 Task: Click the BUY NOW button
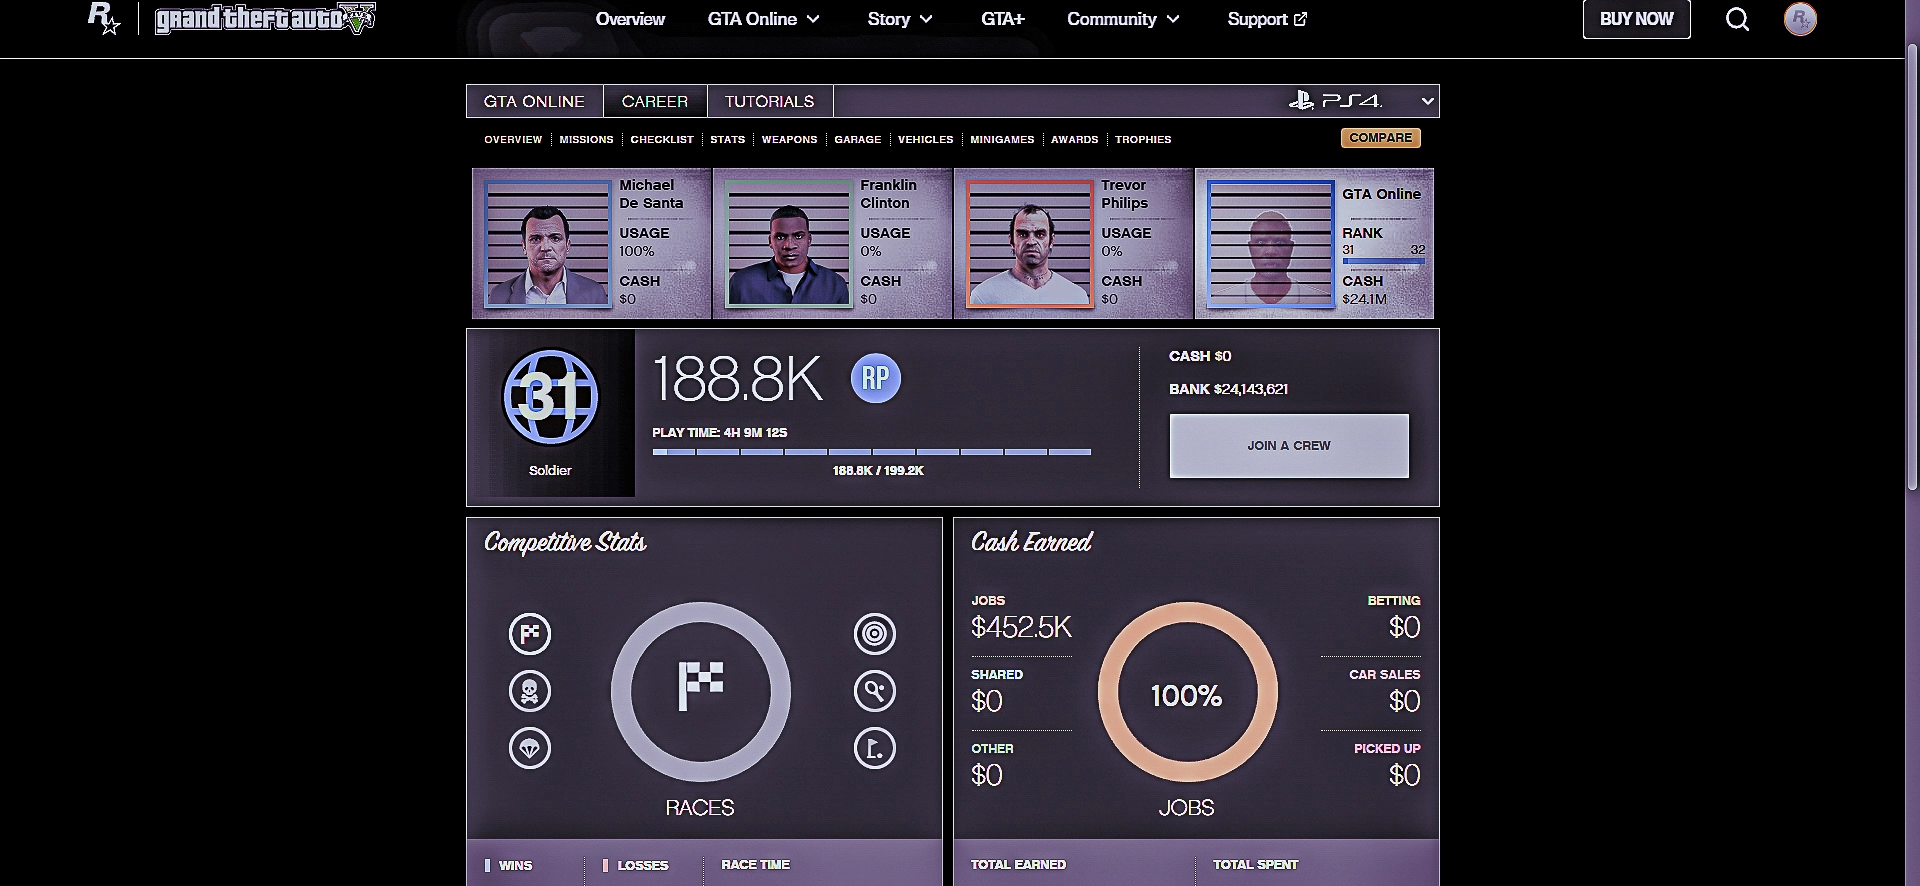tap(1636, 19)
